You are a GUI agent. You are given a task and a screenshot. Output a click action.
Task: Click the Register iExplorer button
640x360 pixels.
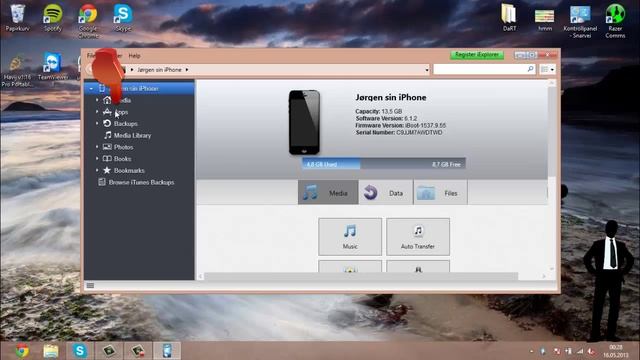(x=477, y=55)
